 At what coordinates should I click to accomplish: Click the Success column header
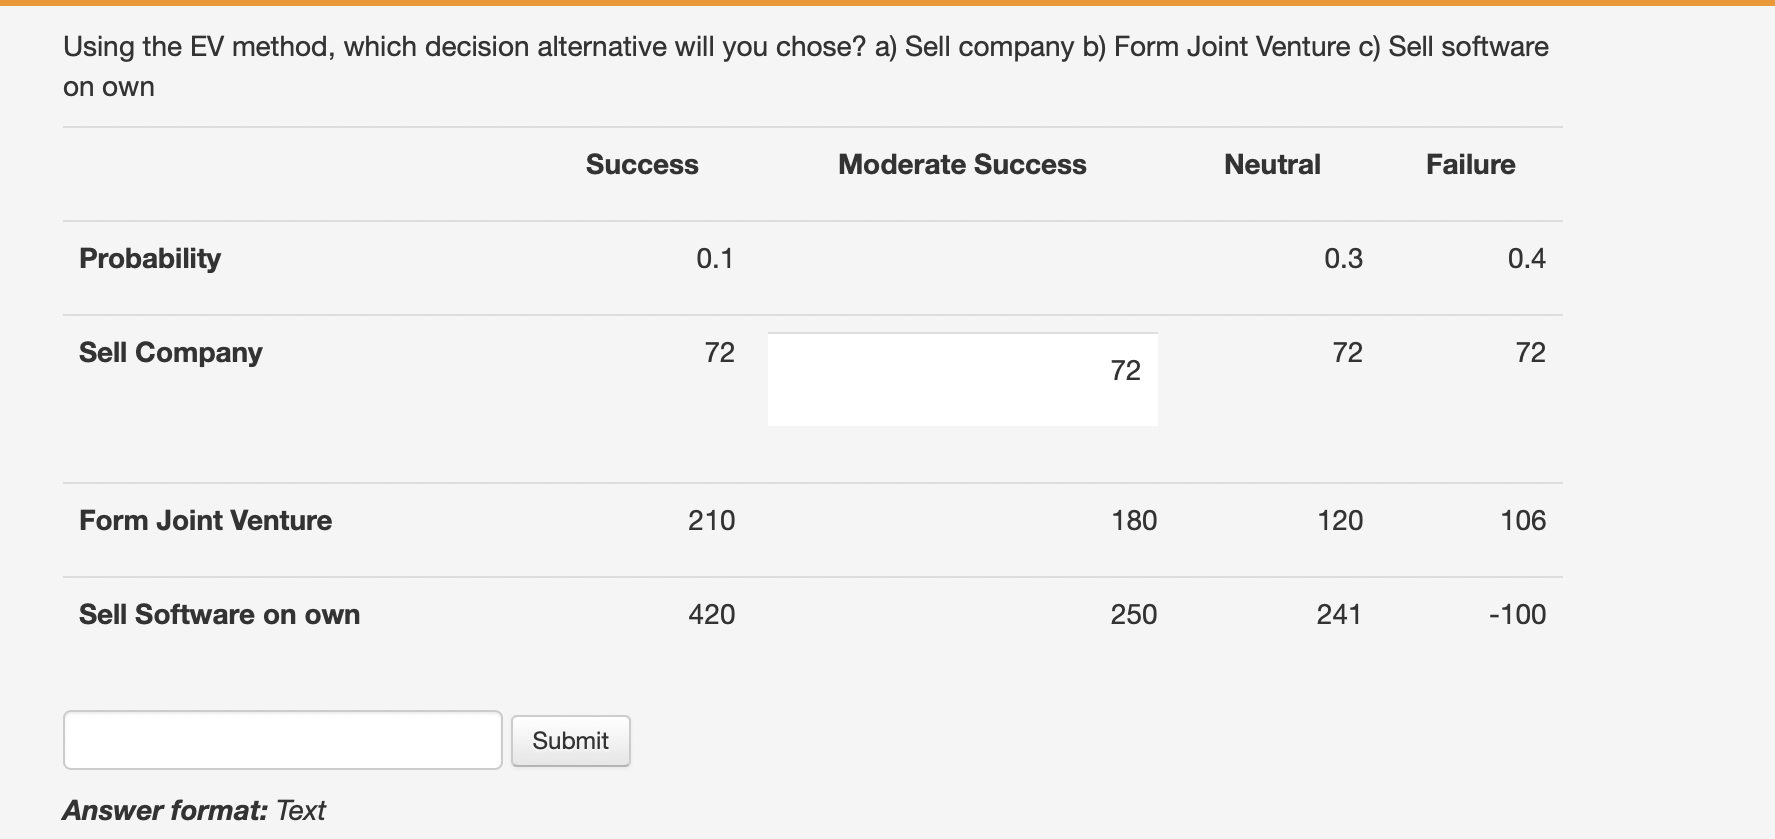point(641,164)
